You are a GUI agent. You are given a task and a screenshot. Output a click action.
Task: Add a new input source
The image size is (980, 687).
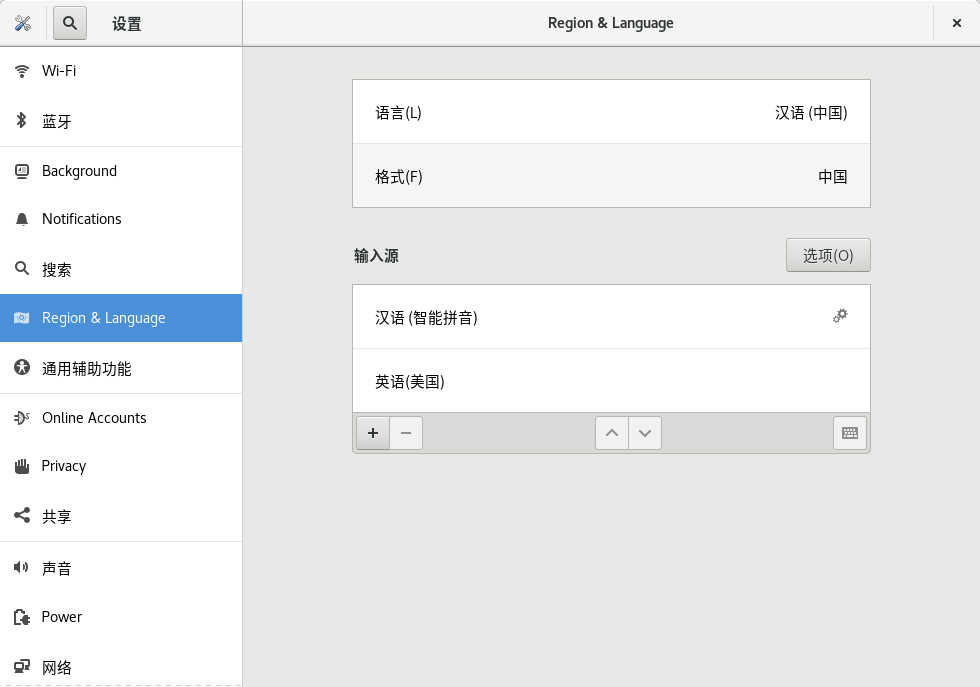pos(373,433)
